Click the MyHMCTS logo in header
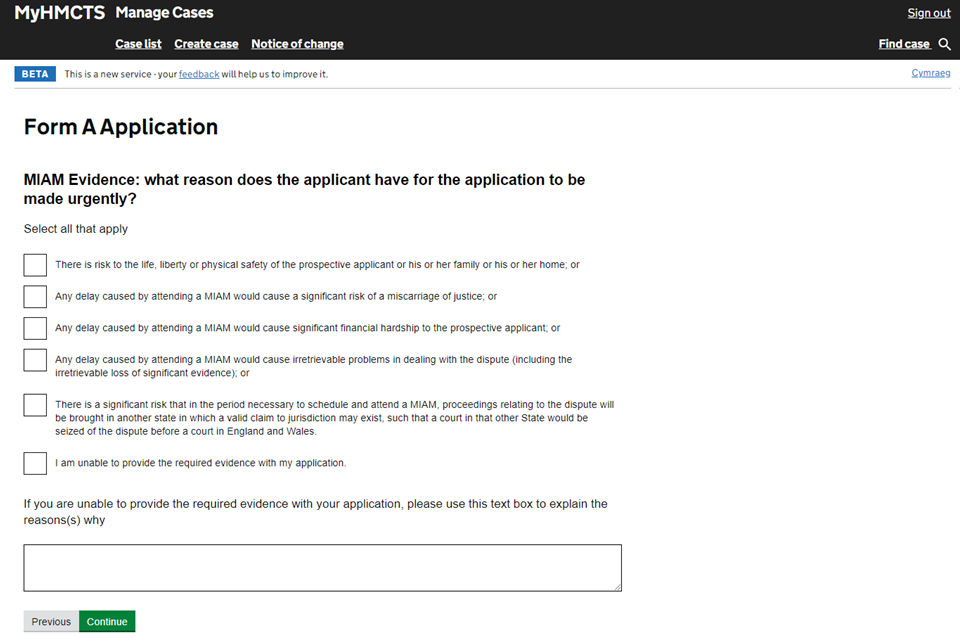 [x=60, y=13]
